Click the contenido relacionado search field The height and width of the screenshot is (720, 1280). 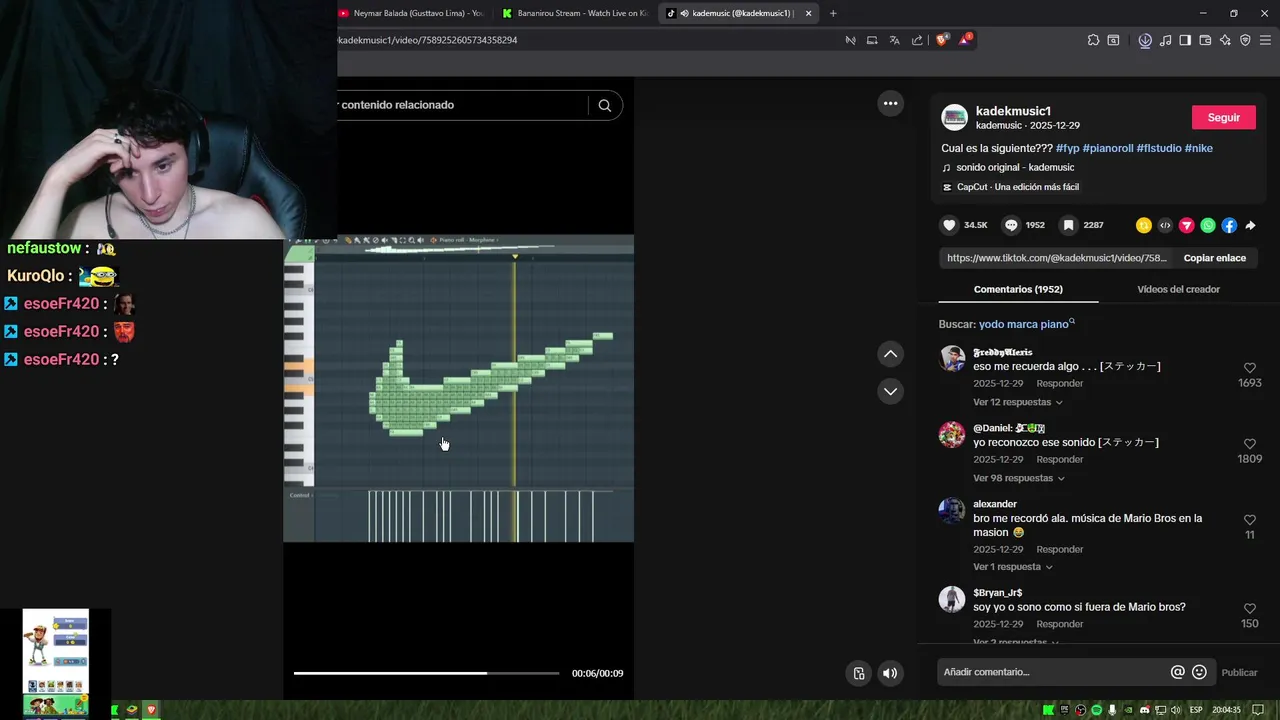tap(462, 105)
